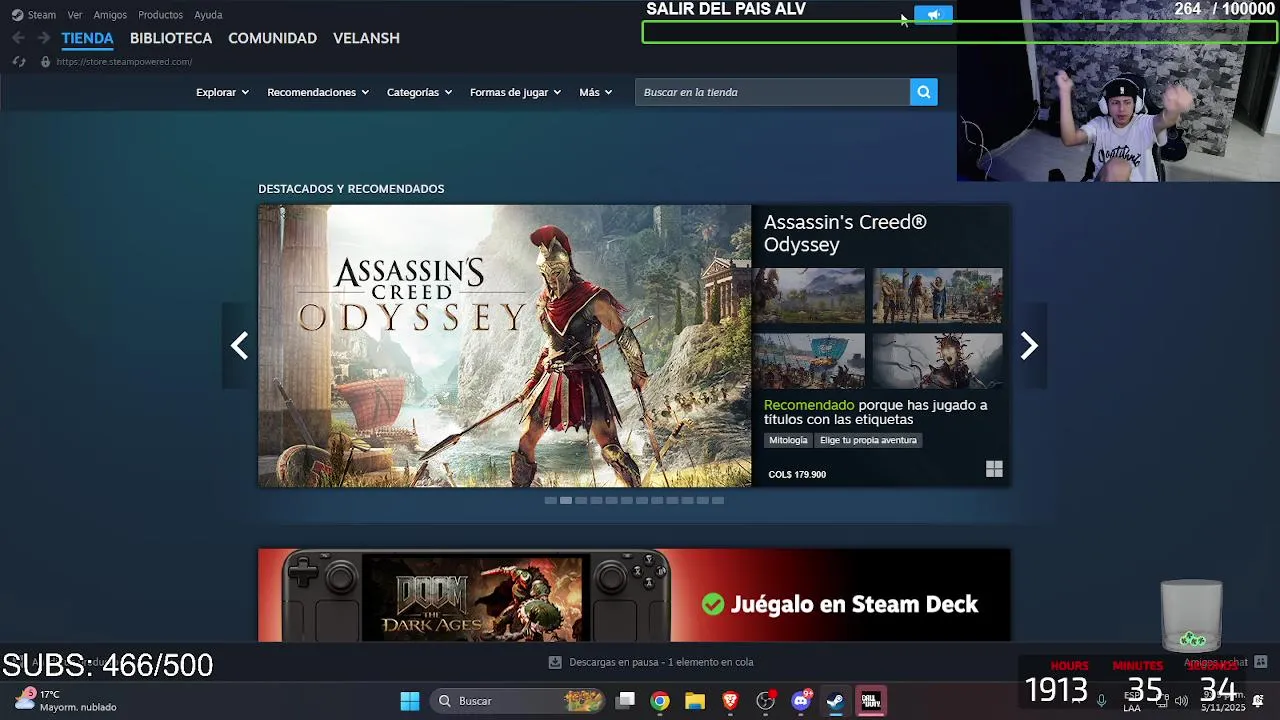The height and width of the screenshot is (720, 1280).
Task: Open the Steam menu
Action: [42, 15]
